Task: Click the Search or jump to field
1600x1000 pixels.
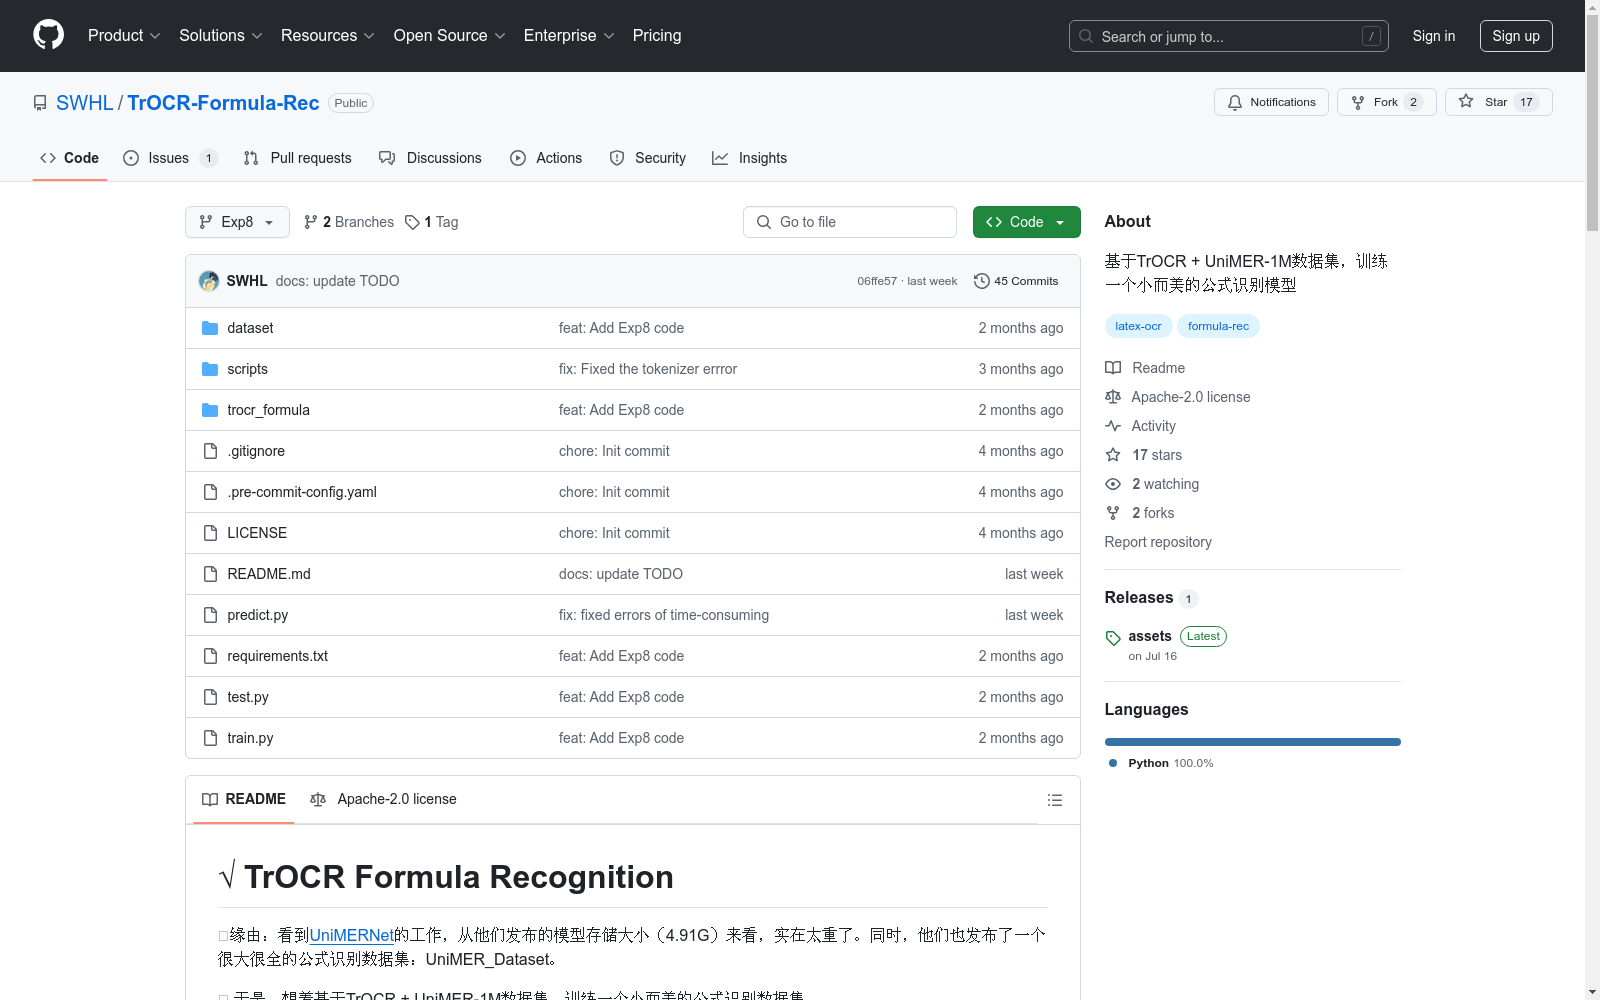Action: [x=1228, y=36]
